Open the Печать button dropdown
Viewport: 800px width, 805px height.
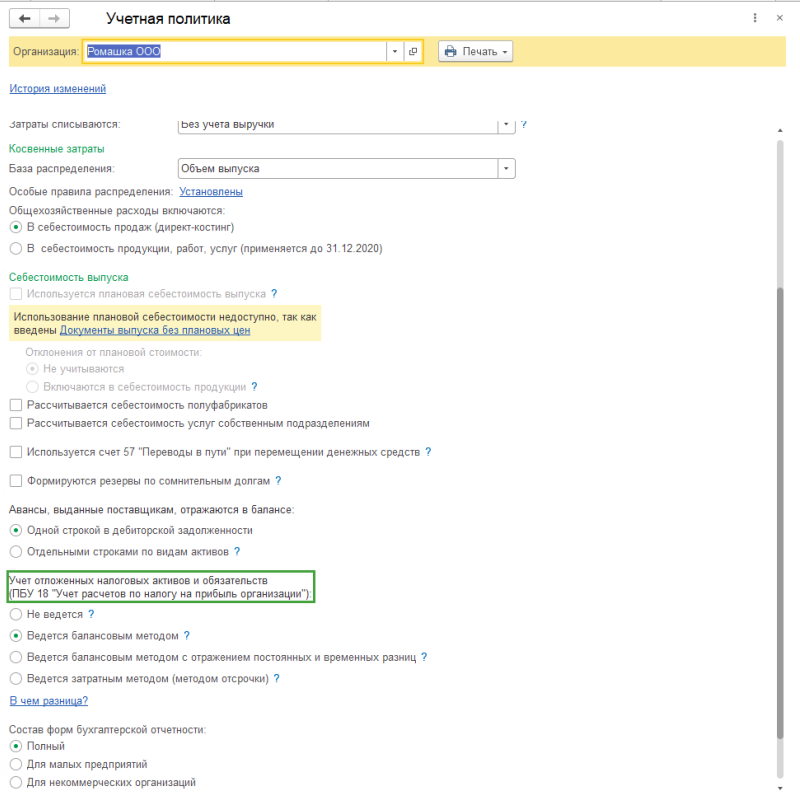[x=475, y=51]
